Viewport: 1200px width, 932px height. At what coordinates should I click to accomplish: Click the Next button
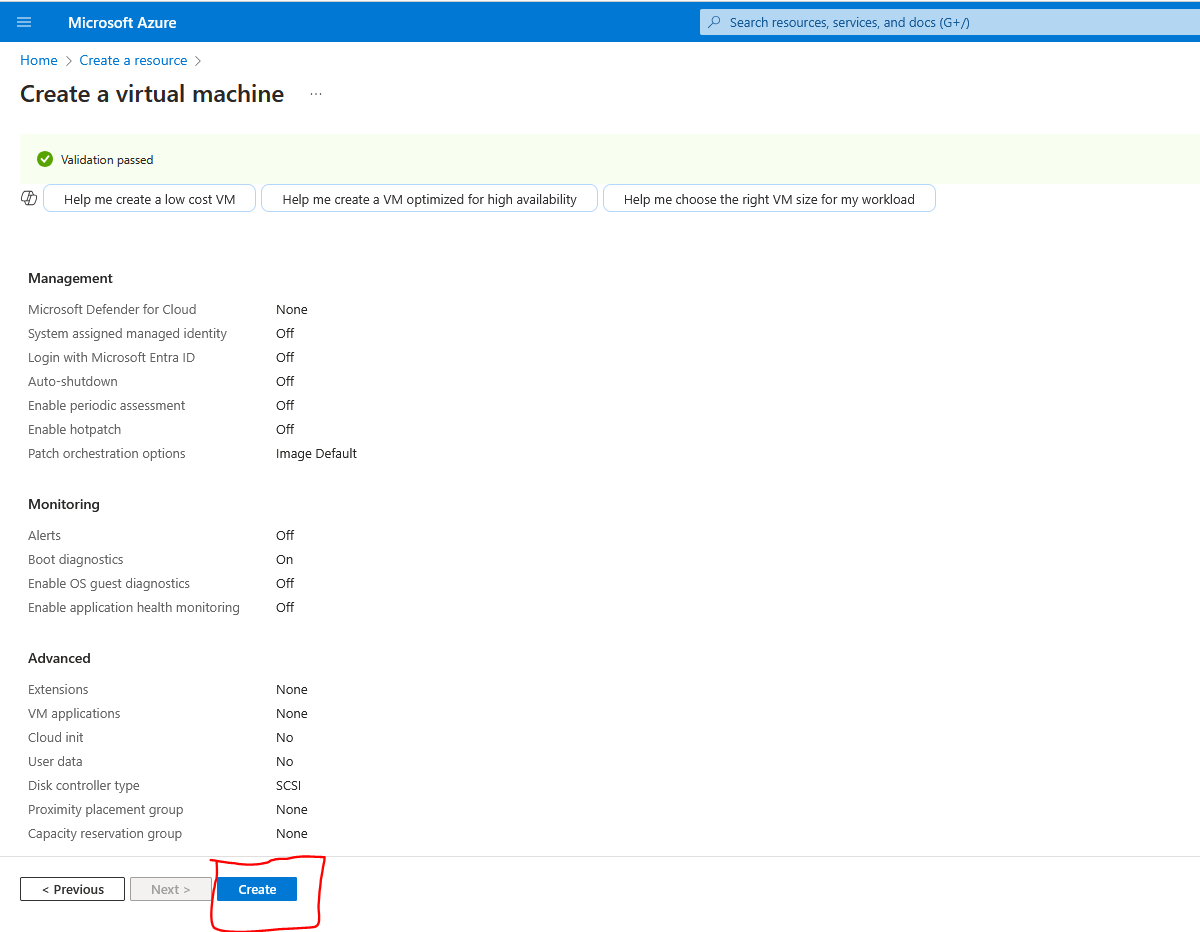[x=171, y=889]
